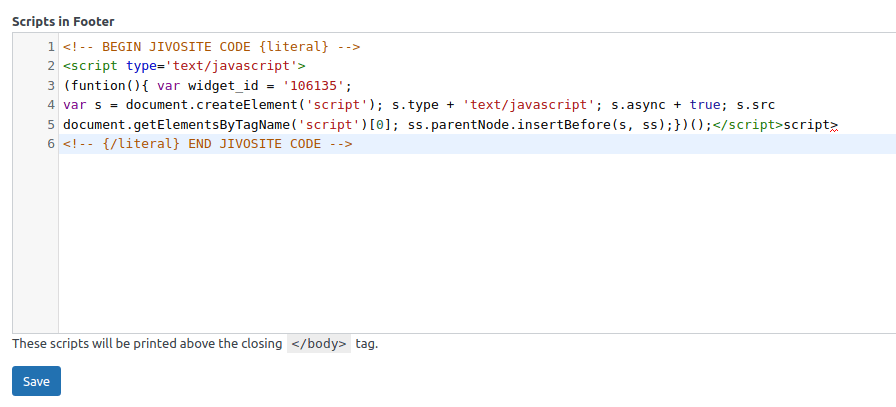Viewport: 896px width, 407px height.
Task: Click line number 2 in the gutter
Action: pyautogui.click(x=51, y=66)
